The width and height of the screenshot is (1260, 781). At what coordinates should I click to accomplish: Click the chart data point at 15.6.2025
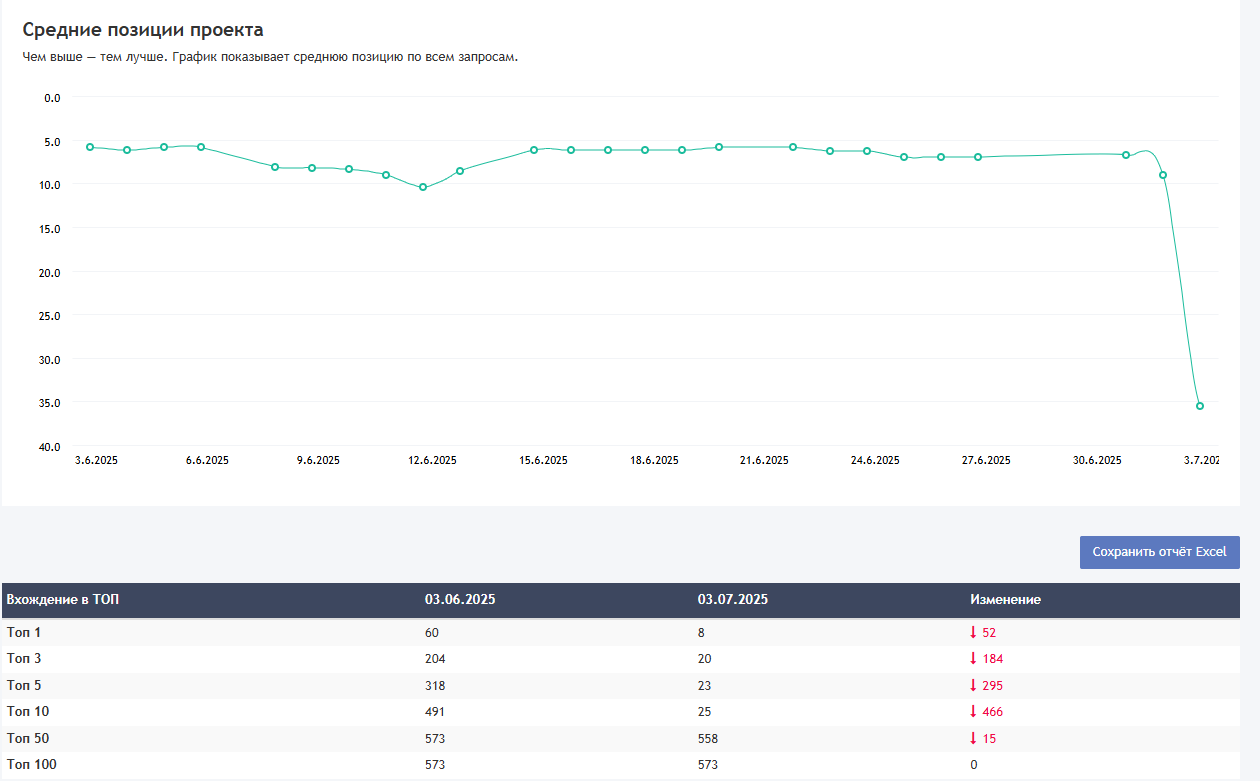tap(534, 150)
